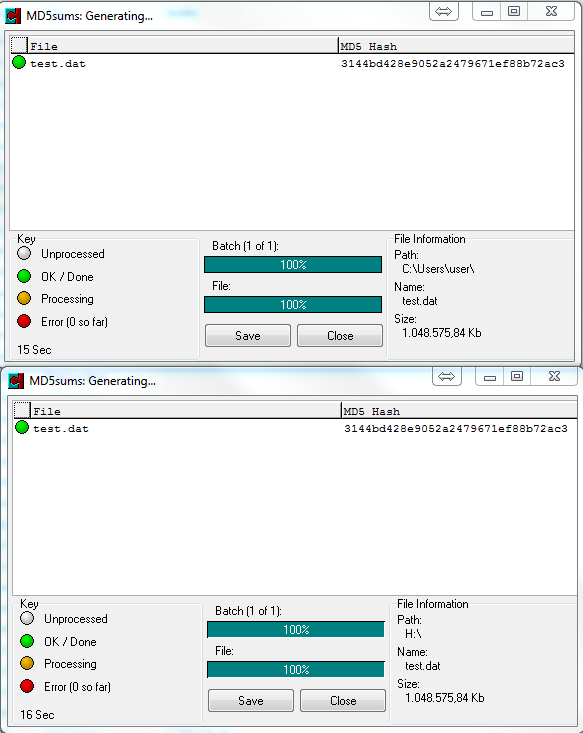583x733 pixels.
Task: Sort by File column in top window
Action: pyautogui.click(x=182, y=46)
